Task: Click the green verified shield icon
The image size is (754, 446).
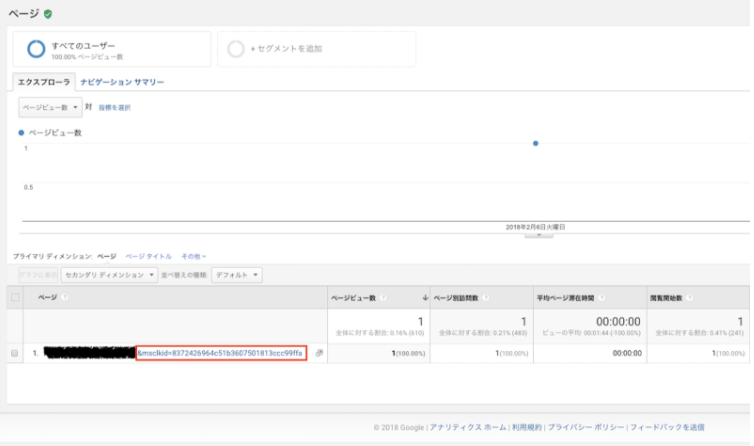Action: 49,13
